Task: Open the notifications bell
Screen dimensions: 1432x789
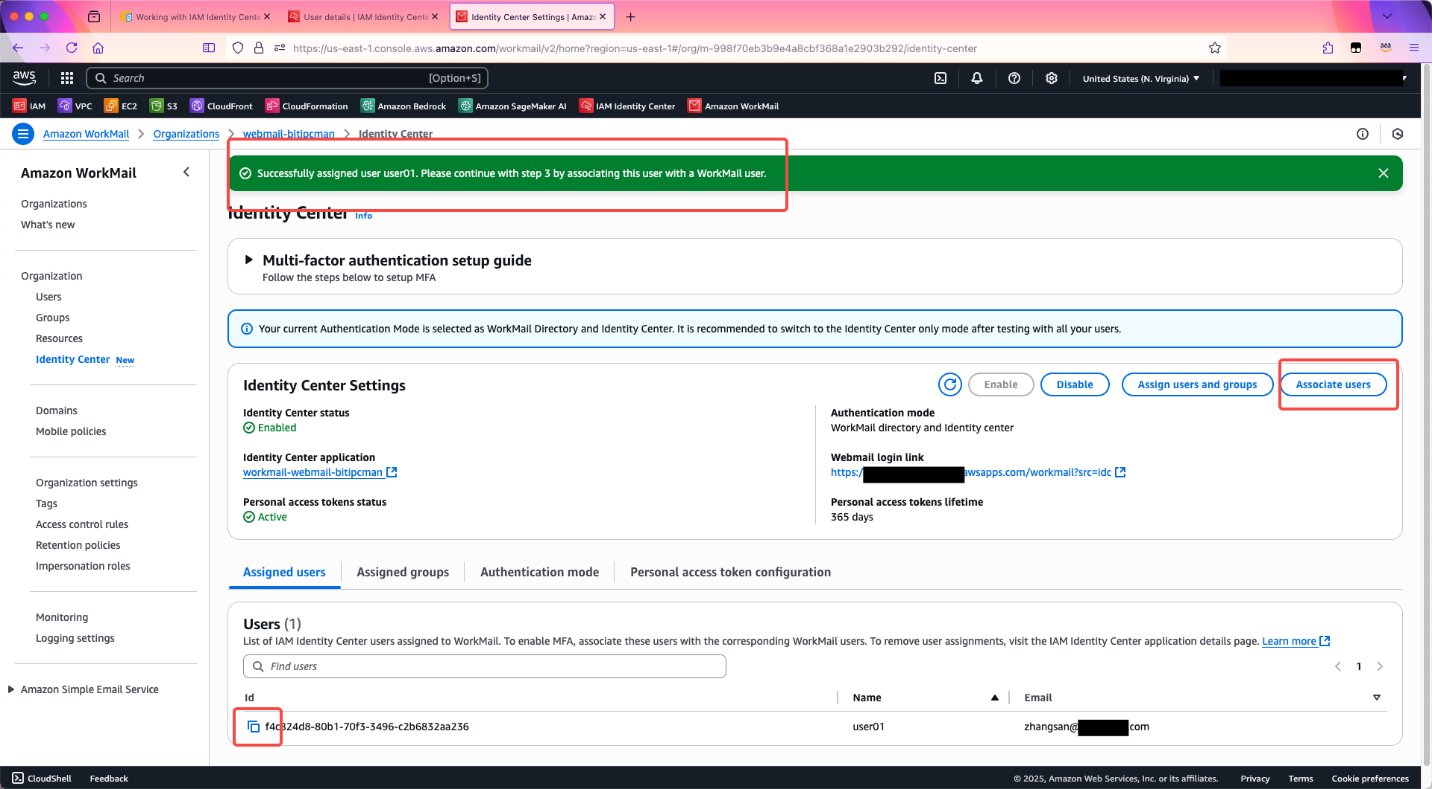Action: 977,78
